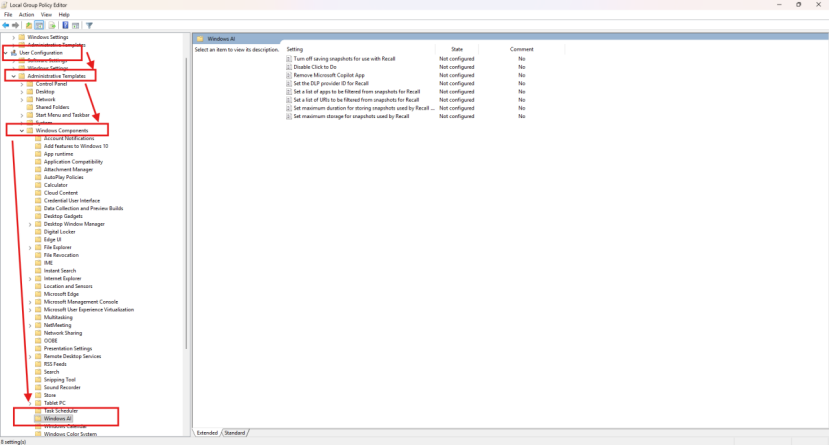Expand the Microsoft Management Console chevron

point(30,302)
